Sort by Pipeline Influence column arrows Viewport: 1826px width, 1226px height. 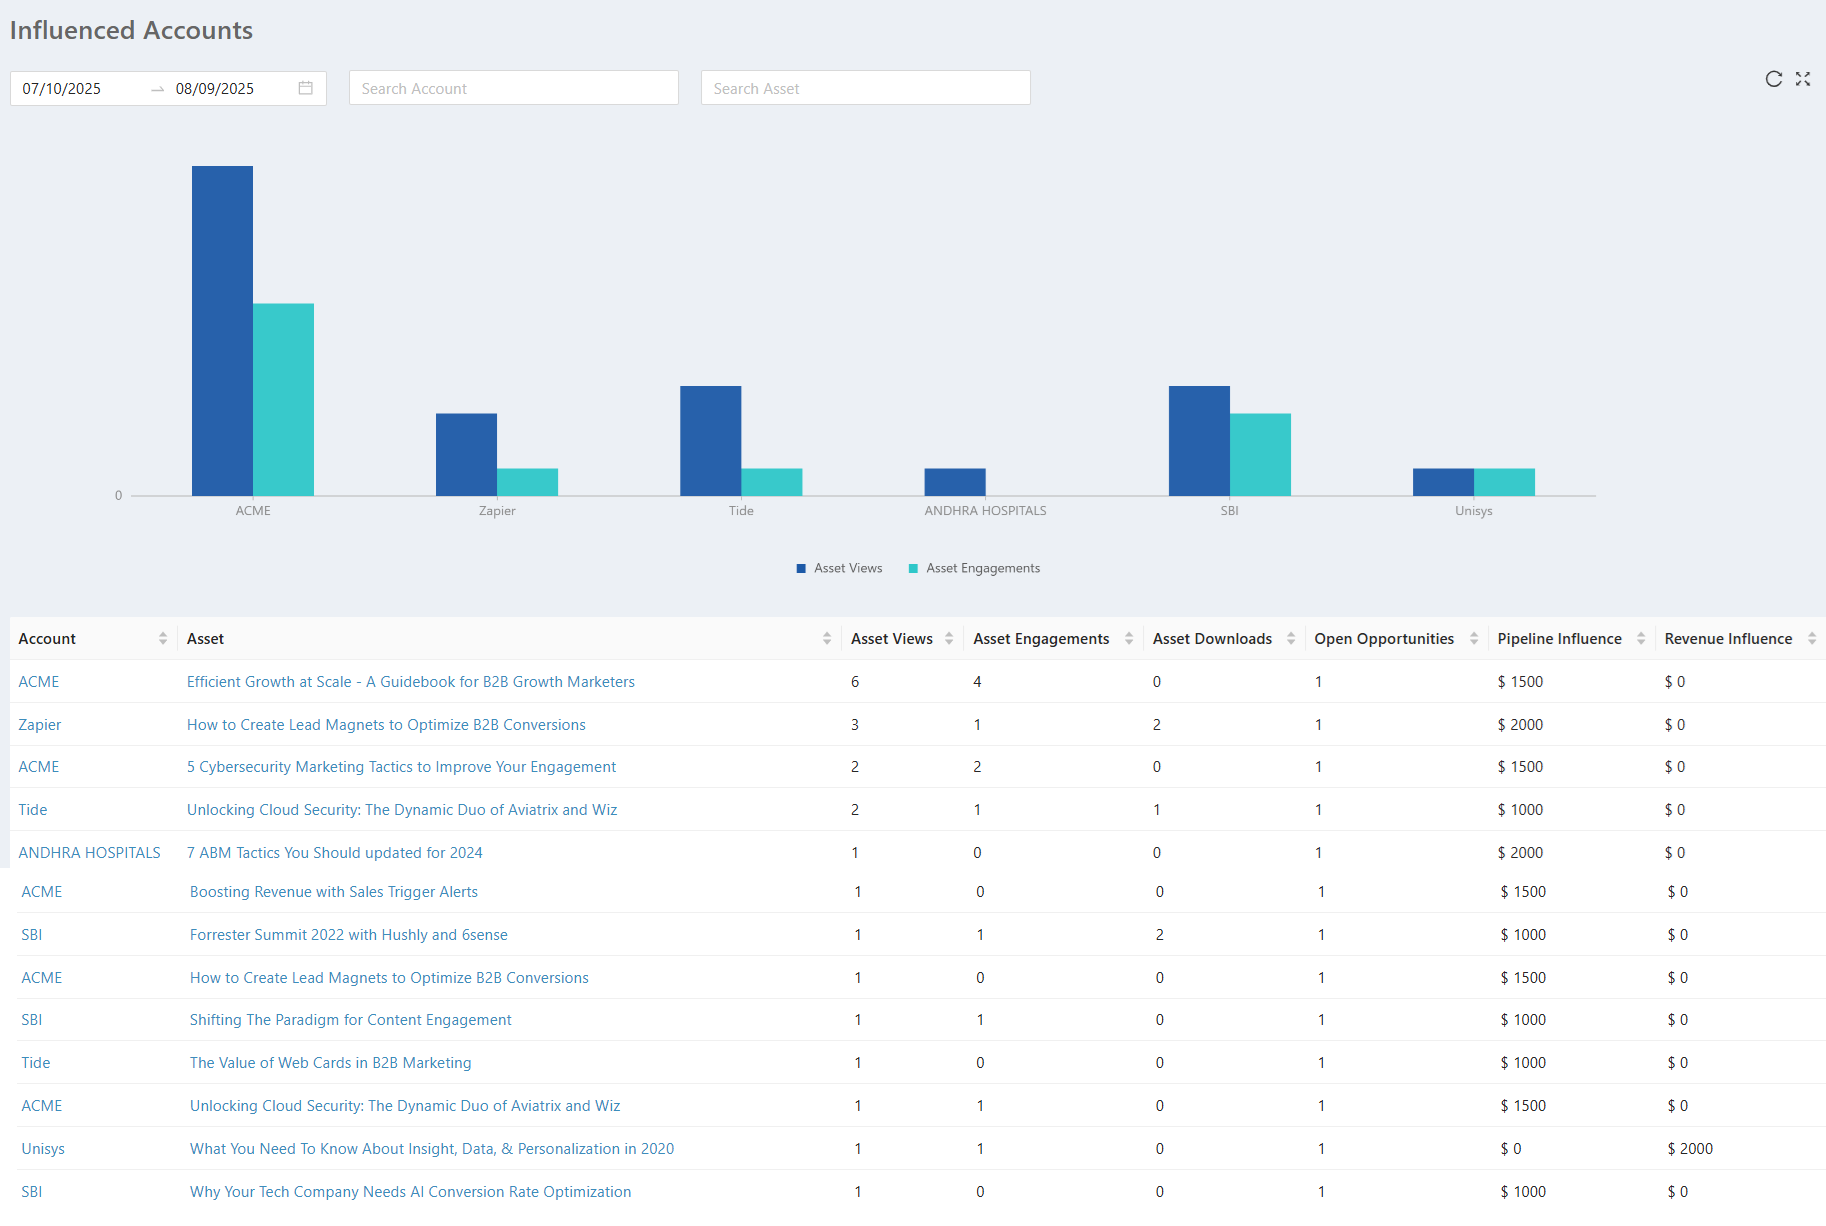tap(1641, 639)
